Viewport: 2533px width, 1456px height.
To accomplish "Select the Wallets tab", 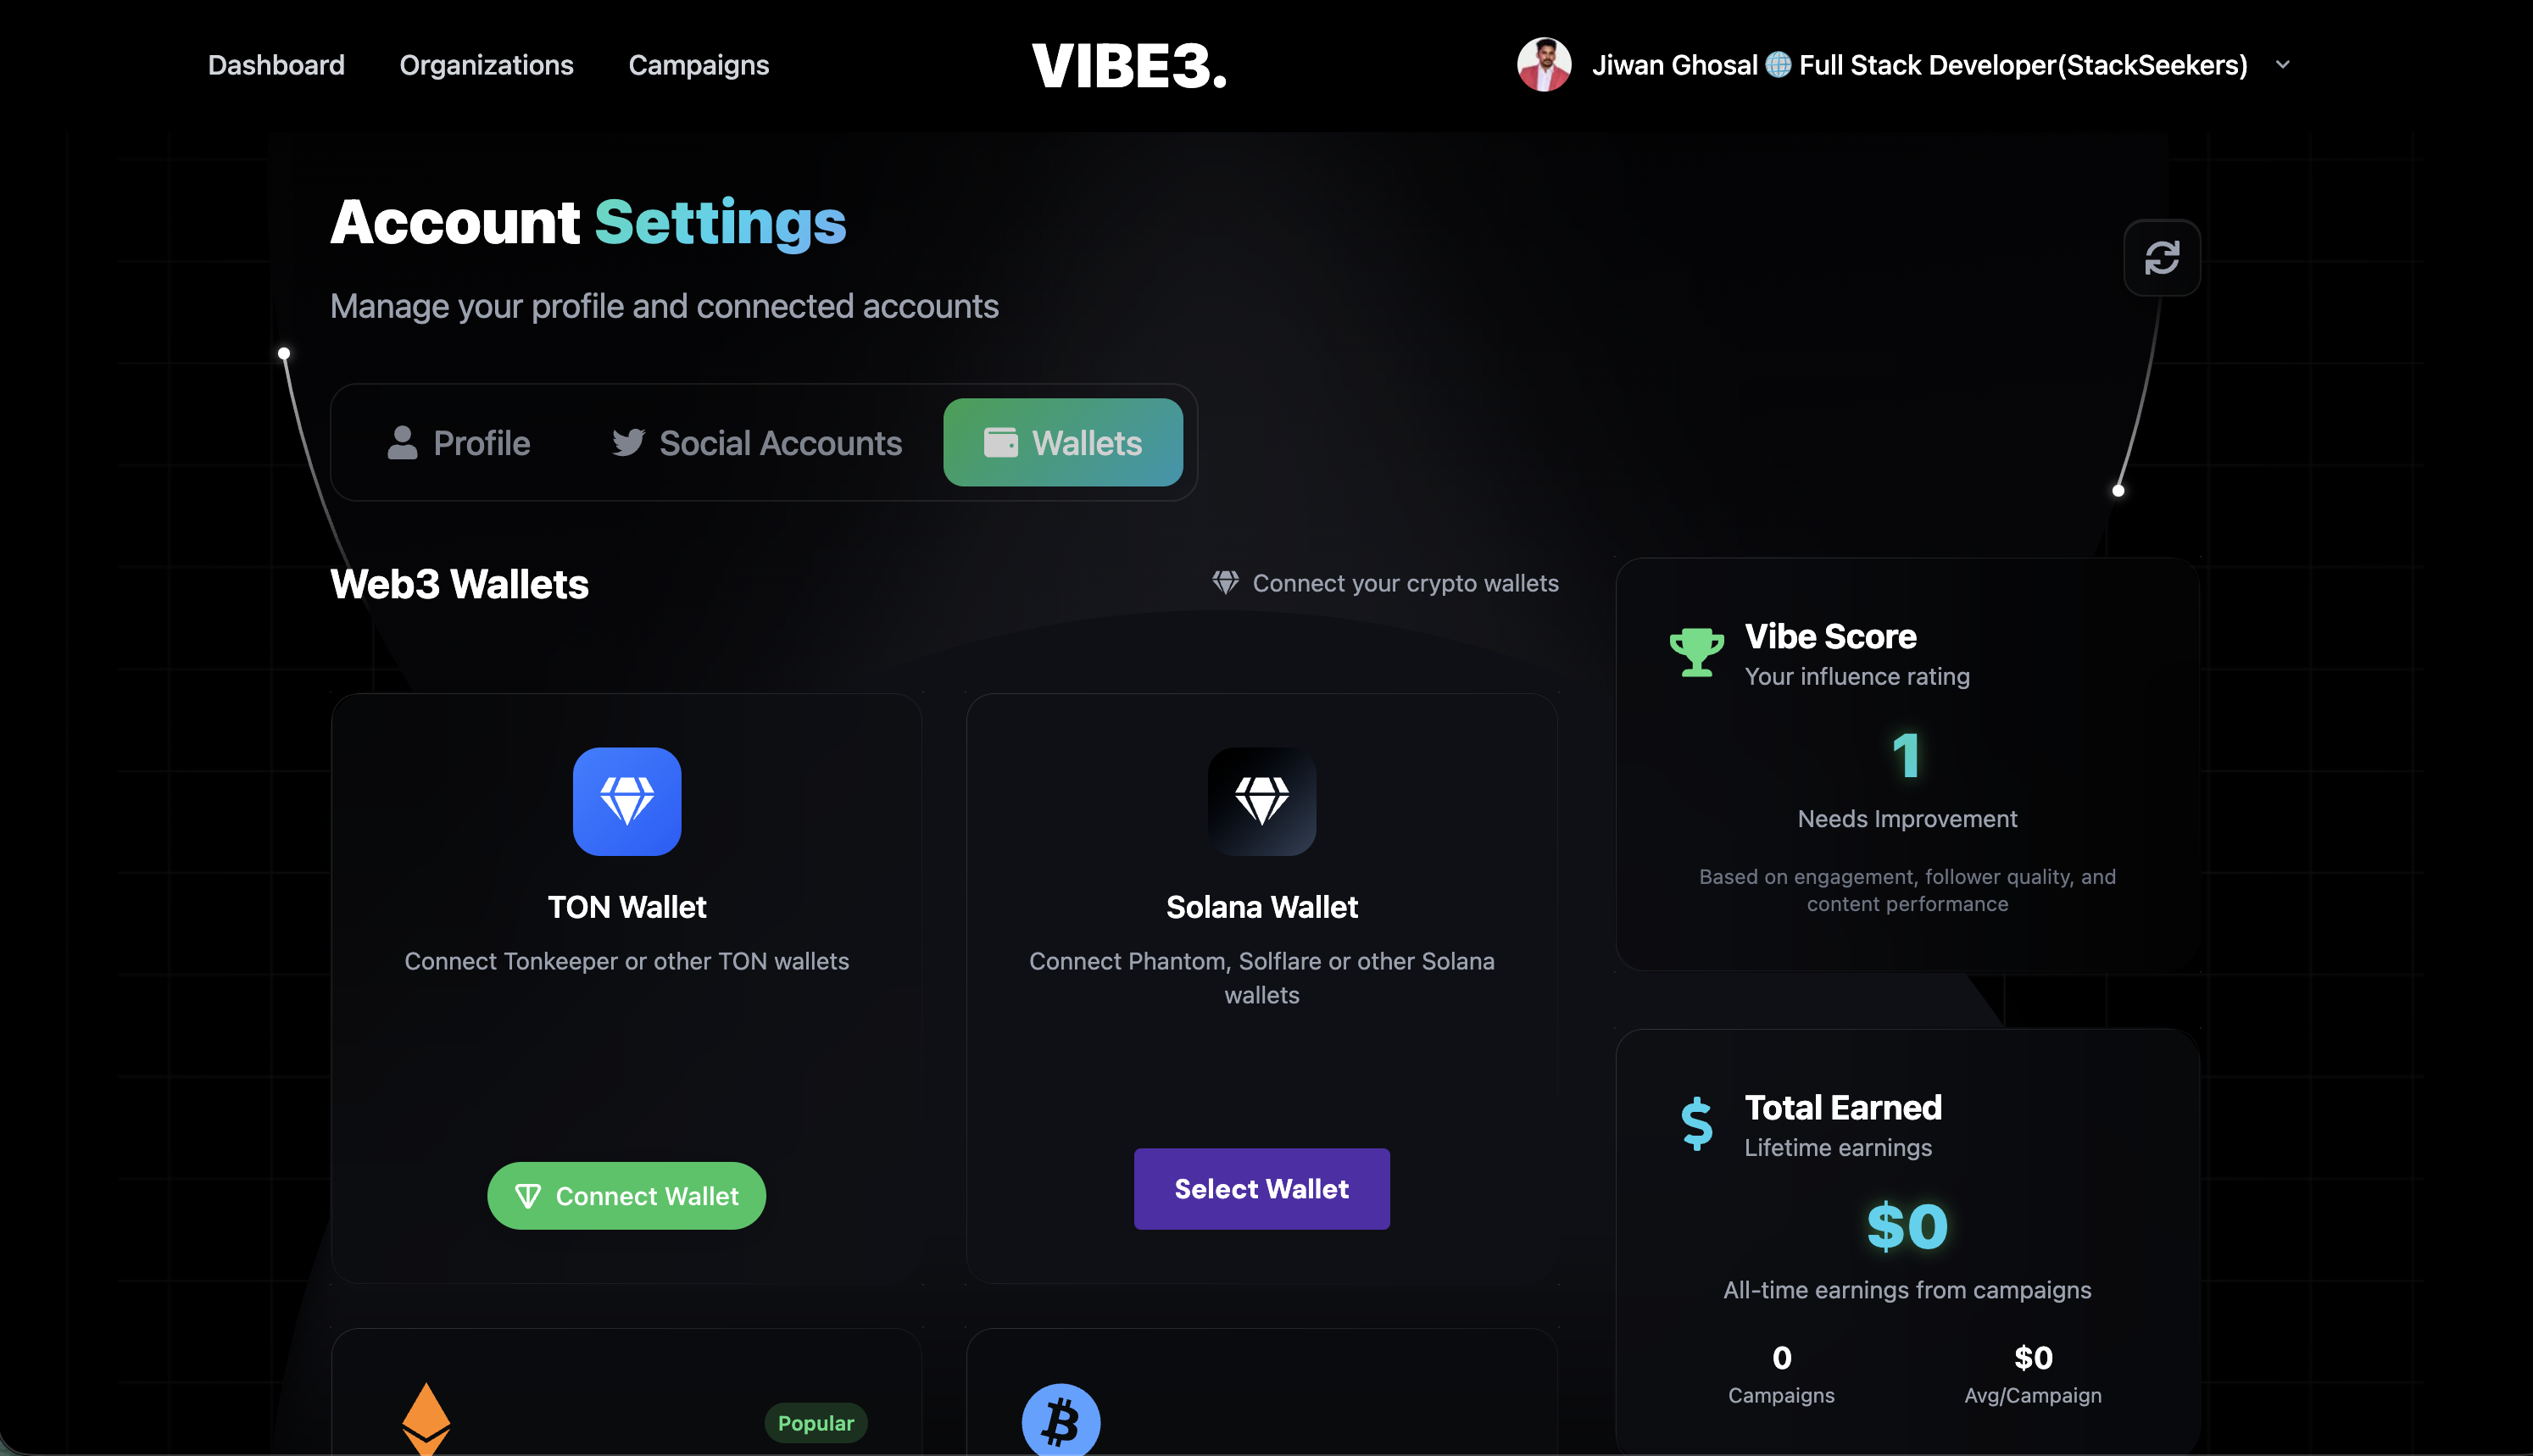I will 1062,443.
